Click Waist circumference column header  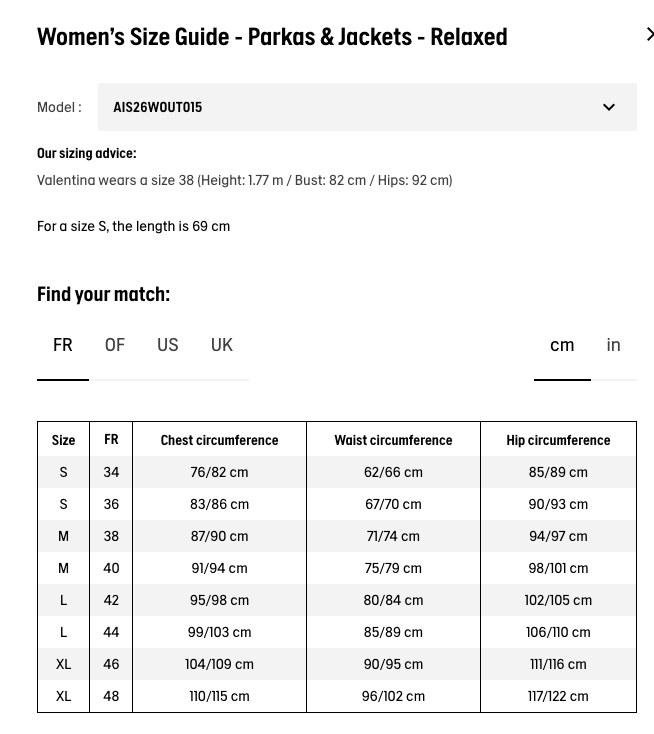coord(393,440)
